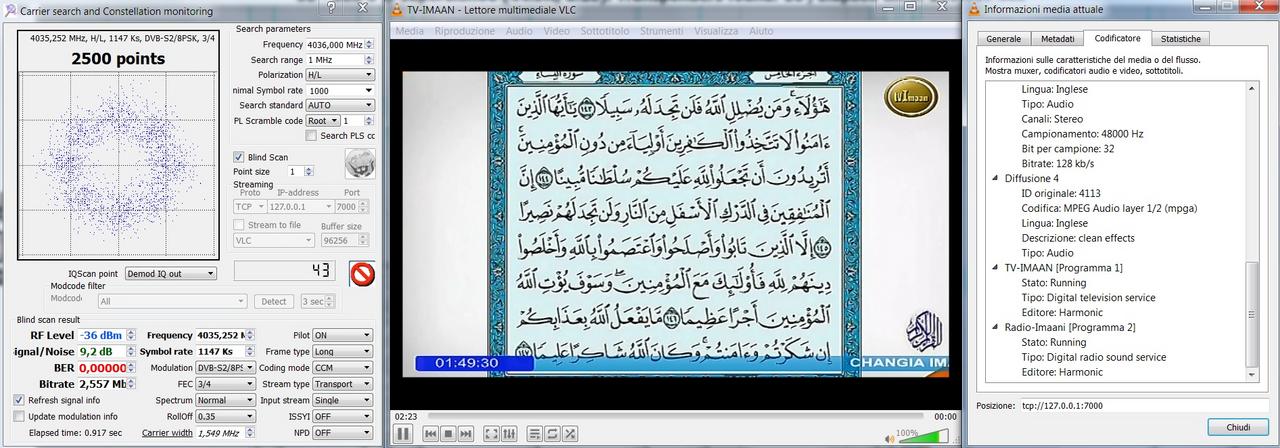
Task: Open VLC extended settings icon
Action: pyautogui.click(x=509, y=434)
